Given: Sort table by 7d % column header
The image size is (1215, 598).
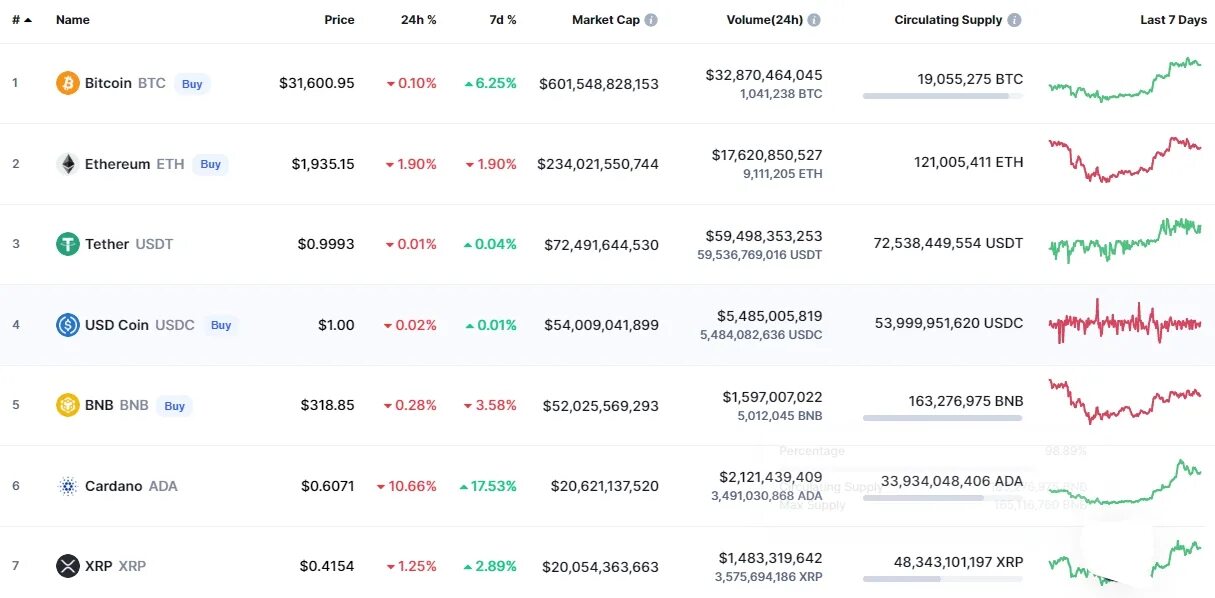Looking at the screenshot, I should [501, 20].
